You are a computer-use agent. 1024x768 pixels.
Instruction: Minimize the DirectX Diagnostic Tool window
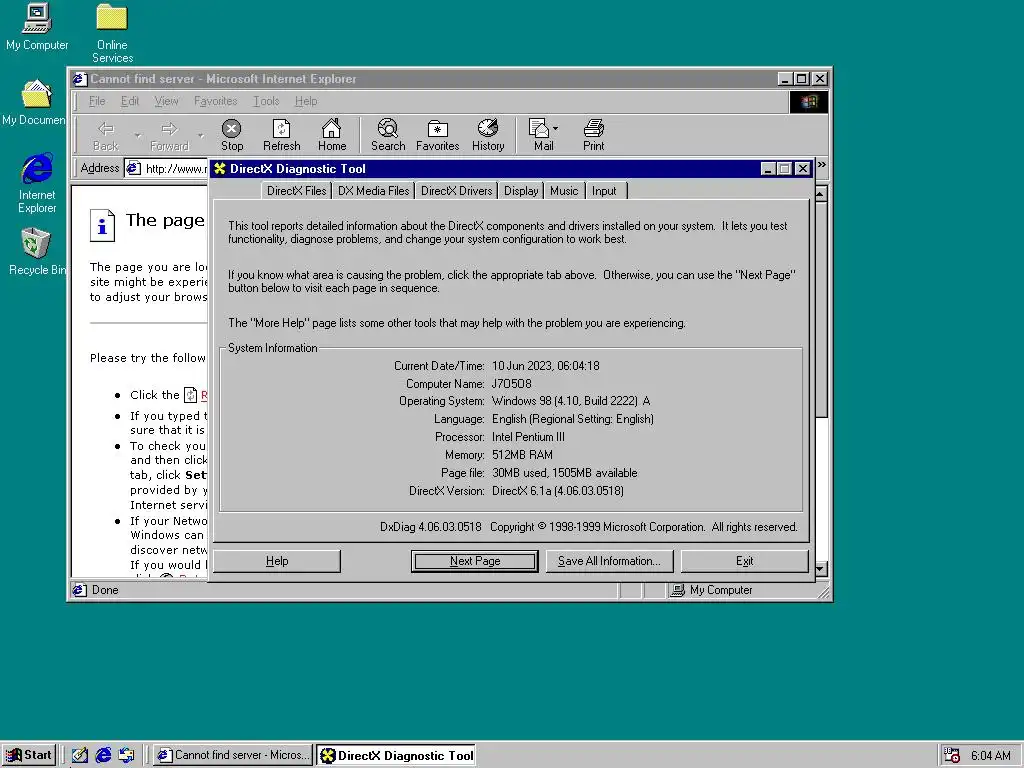click(768, 169)
